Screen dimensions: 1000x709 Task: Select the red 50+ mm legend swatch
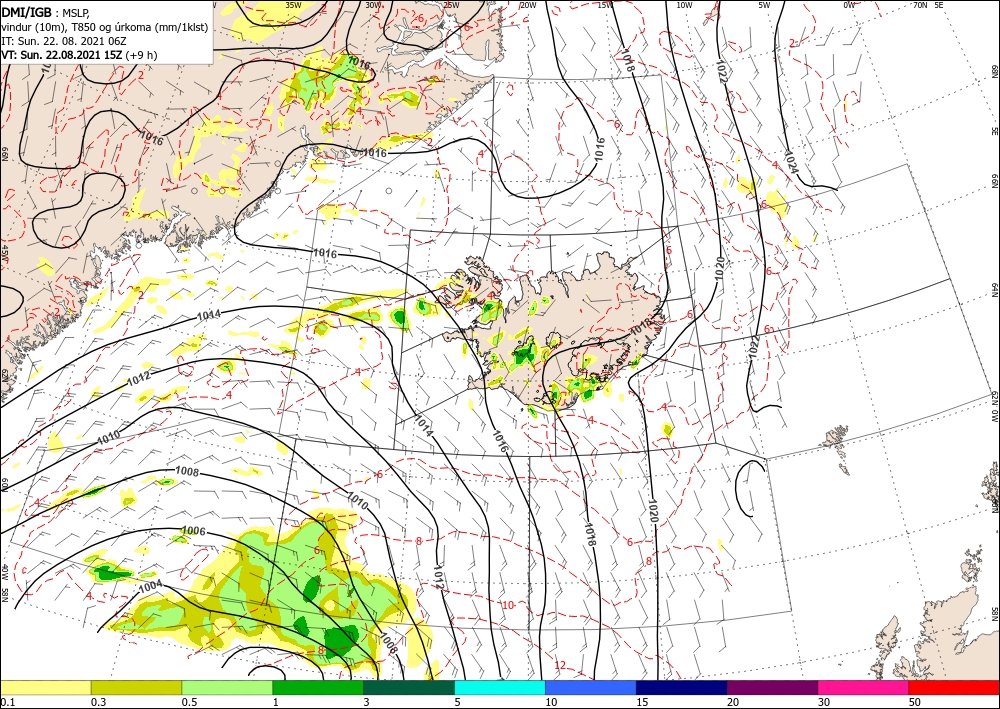[x=954, y=687]
